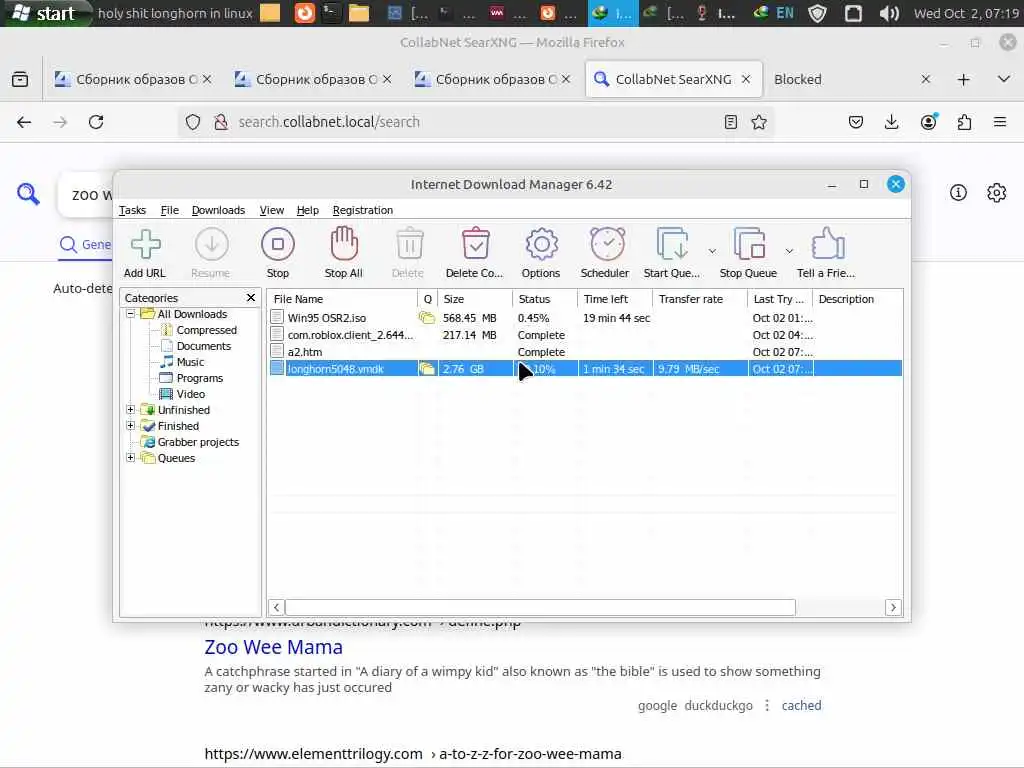Open SearXNG info about icon
The height and width of the screenshot is (768, 1024).
958,193
